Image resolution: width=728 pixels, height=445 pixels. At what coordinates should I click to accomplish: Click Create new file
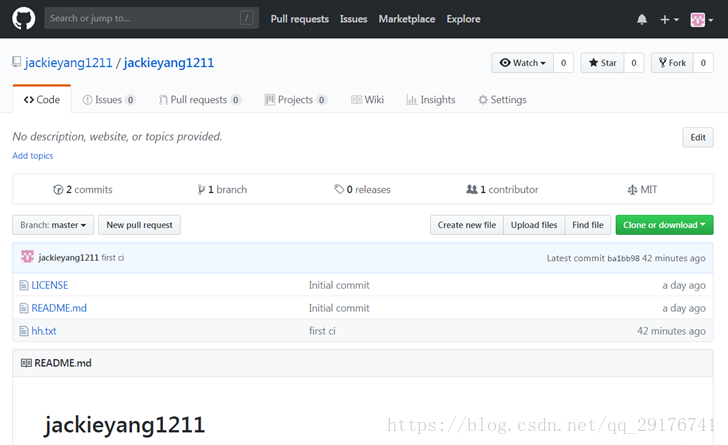[467, 225]
